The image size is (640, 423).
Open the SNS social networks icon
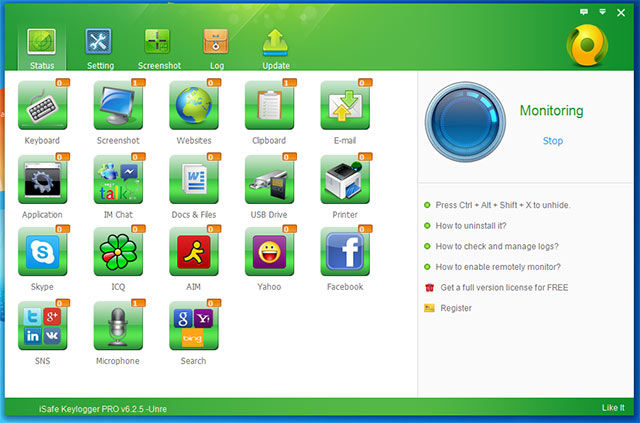point(42,326)
